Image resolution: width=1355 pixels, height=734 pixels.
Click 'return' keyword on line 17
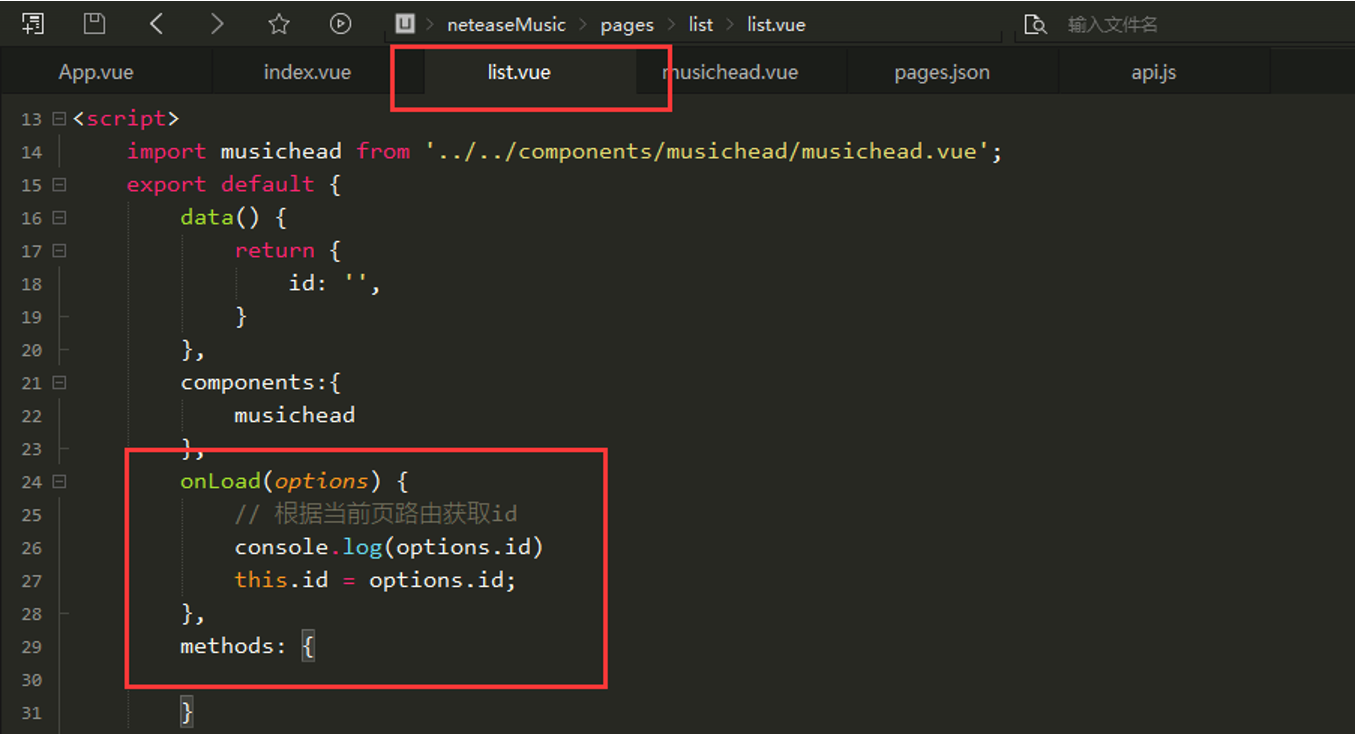(274, 251)
